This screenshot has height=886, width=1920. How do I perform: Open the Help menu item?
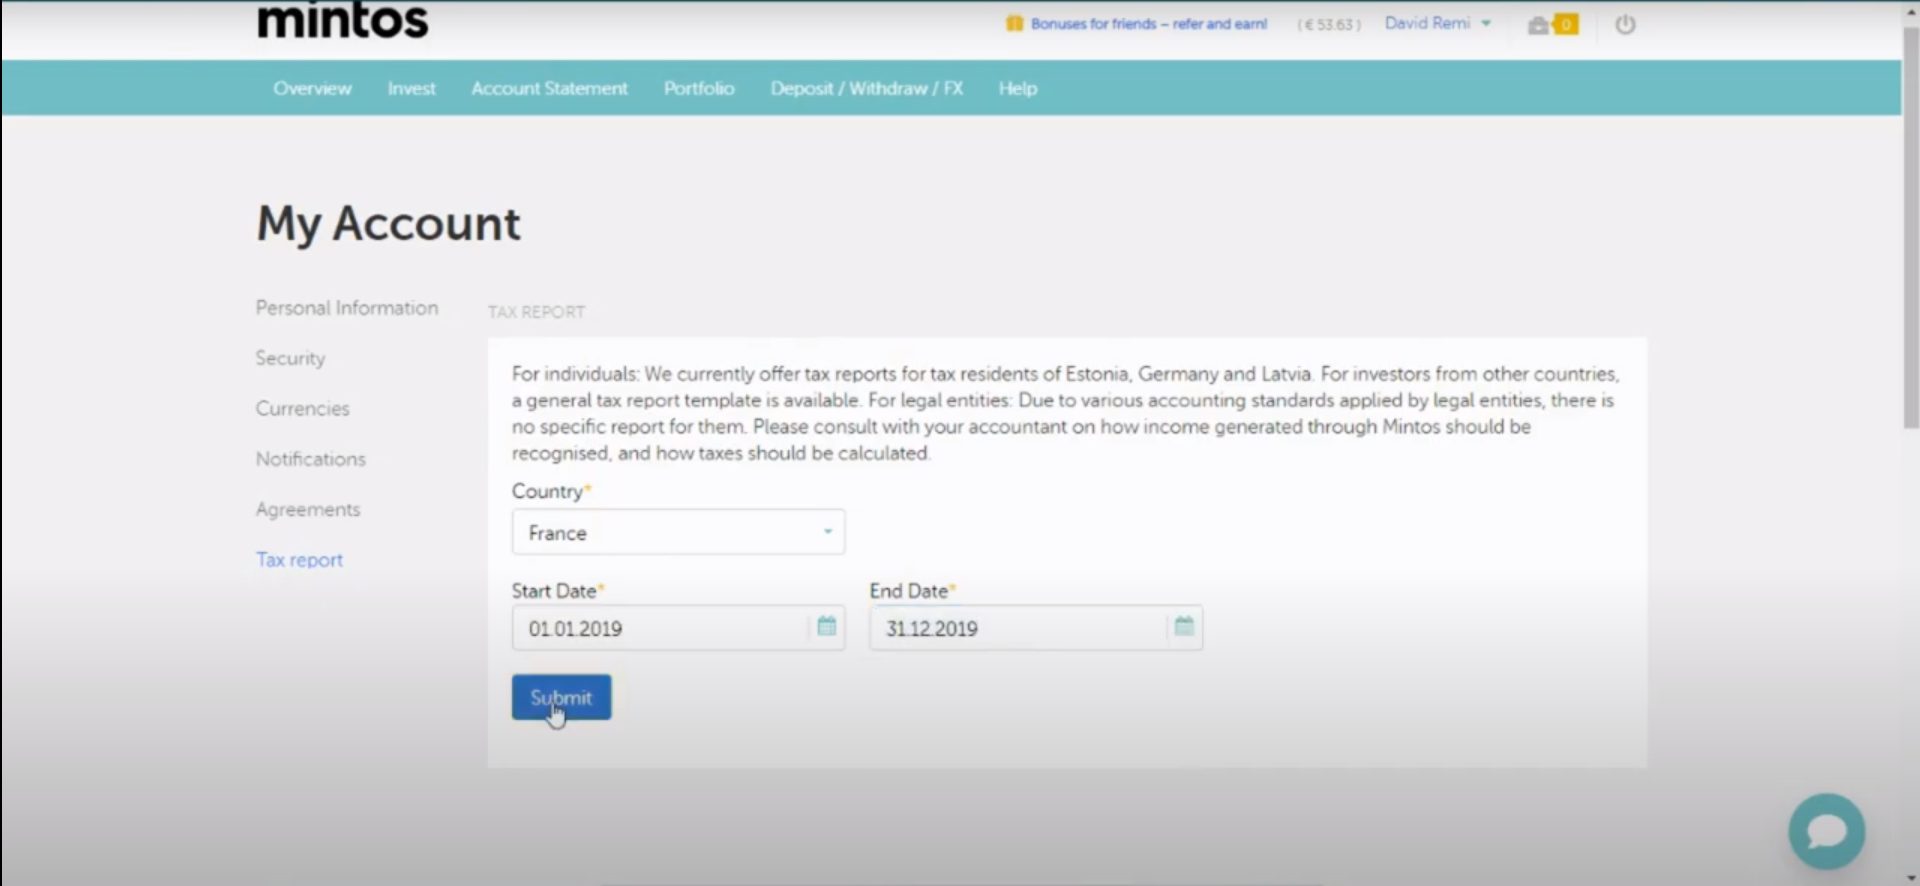[1017, 88]
